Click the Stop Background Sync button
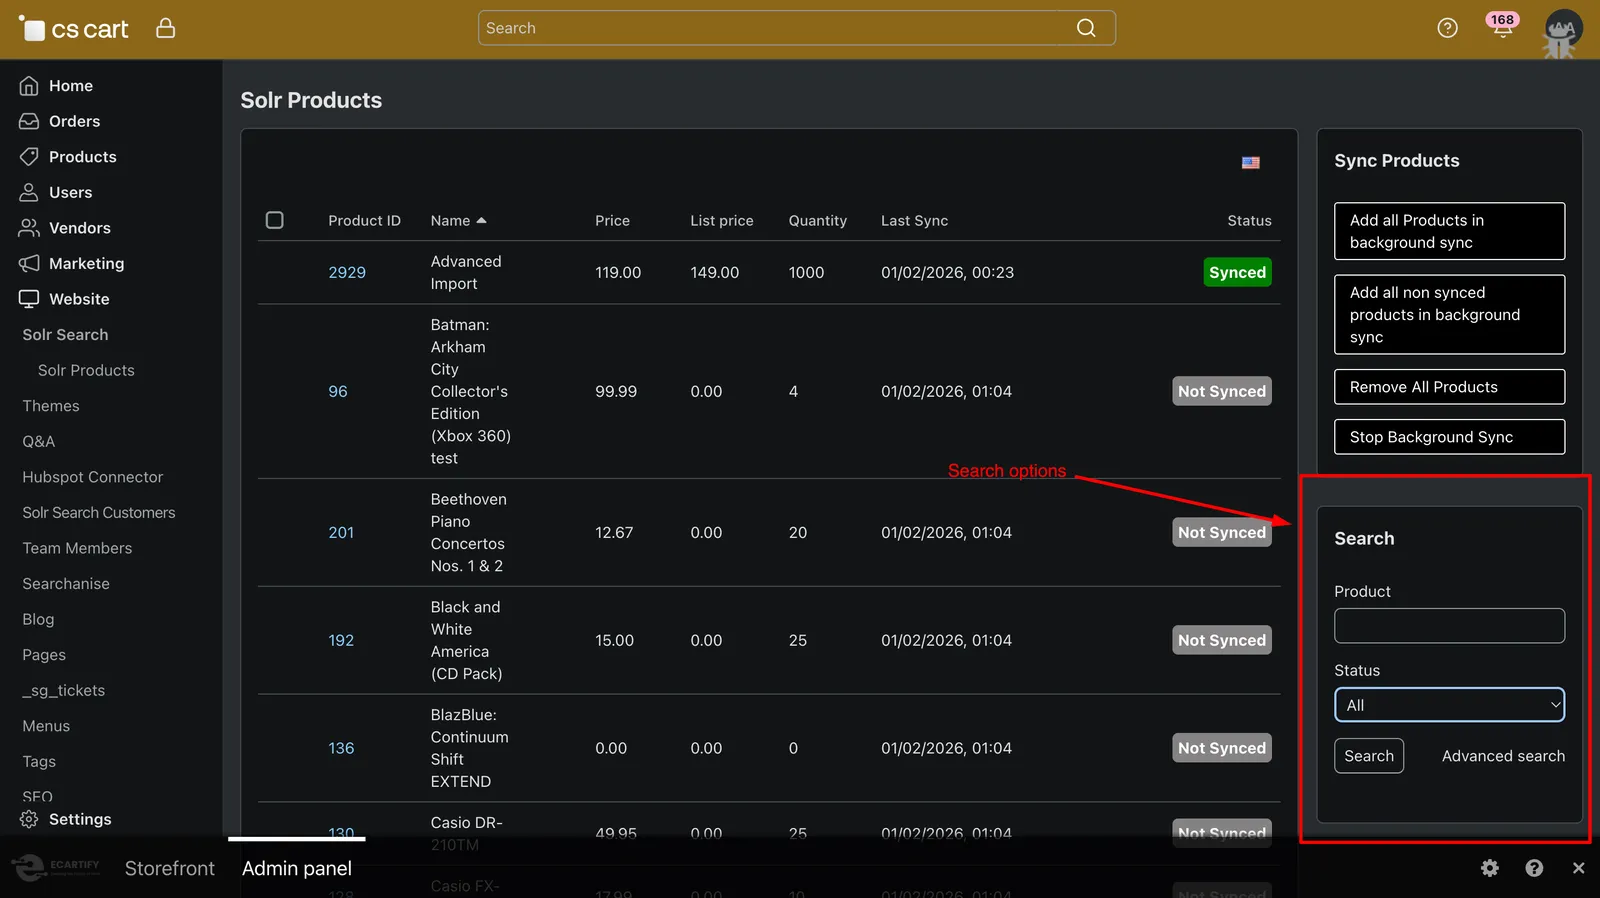The image size is (1600, 898). pyautogui.click(x=1449, y=437)
